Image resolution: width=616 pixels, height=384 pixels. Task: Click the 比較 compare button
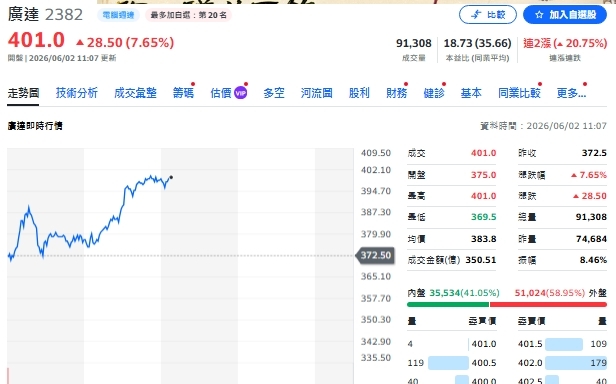(x=488, y=15)
